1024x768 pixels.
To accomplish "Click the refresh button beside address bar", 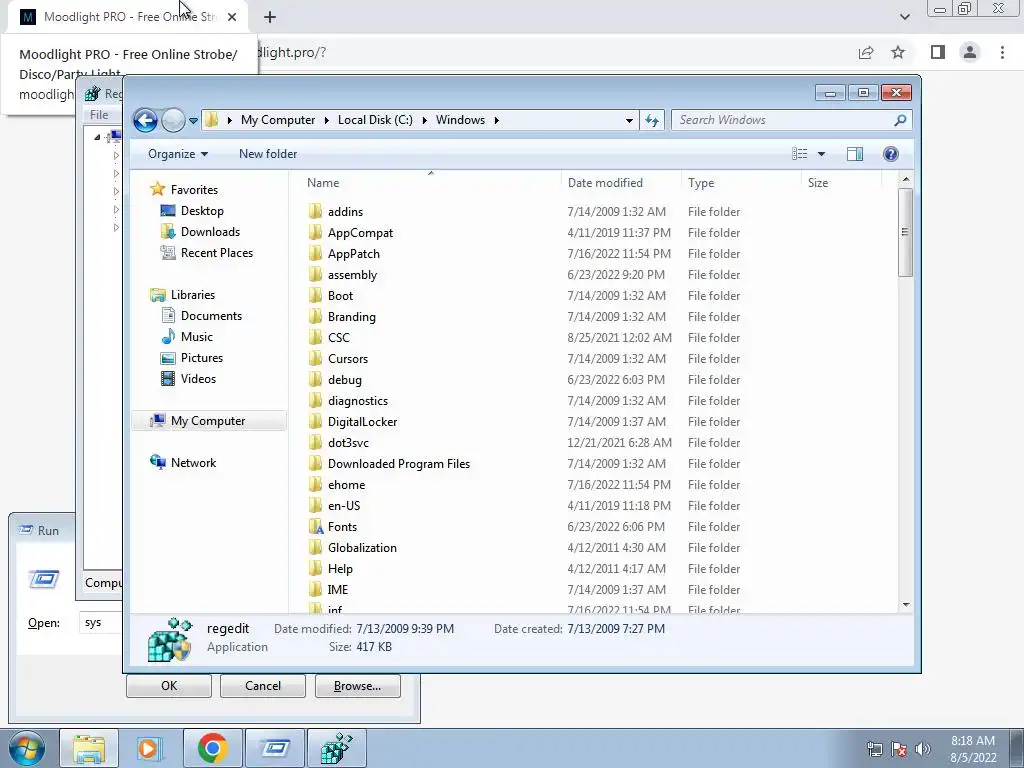I will [x=652, y=120].
